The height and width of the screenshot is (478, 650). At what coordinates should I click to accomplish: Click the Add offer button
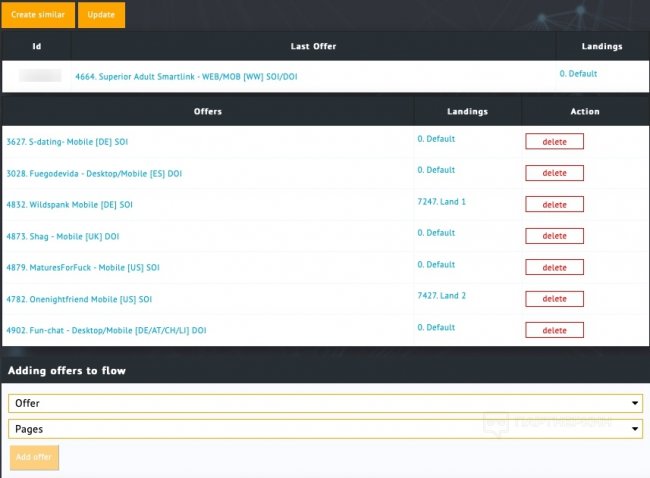pyautogui.click(x=35, y=457)
